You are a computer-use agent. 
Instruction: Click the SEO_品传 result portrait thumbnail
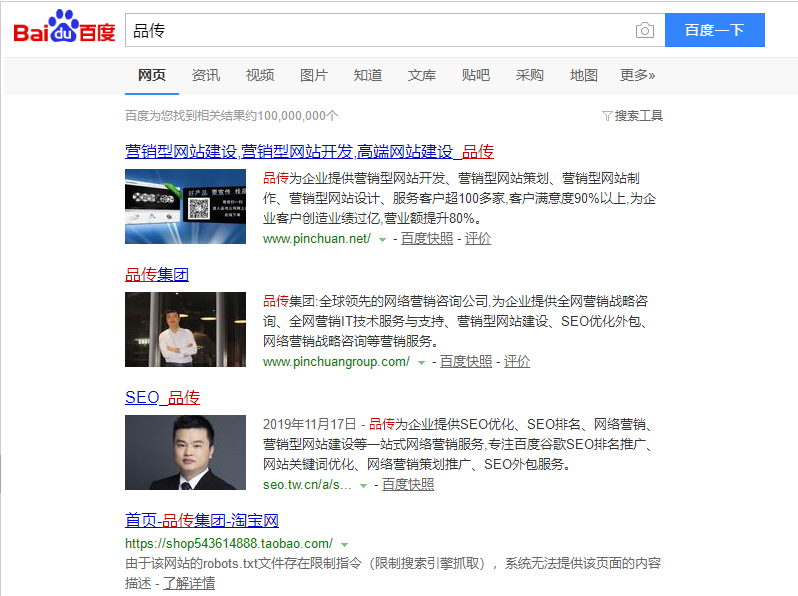[x=185, y=452]
